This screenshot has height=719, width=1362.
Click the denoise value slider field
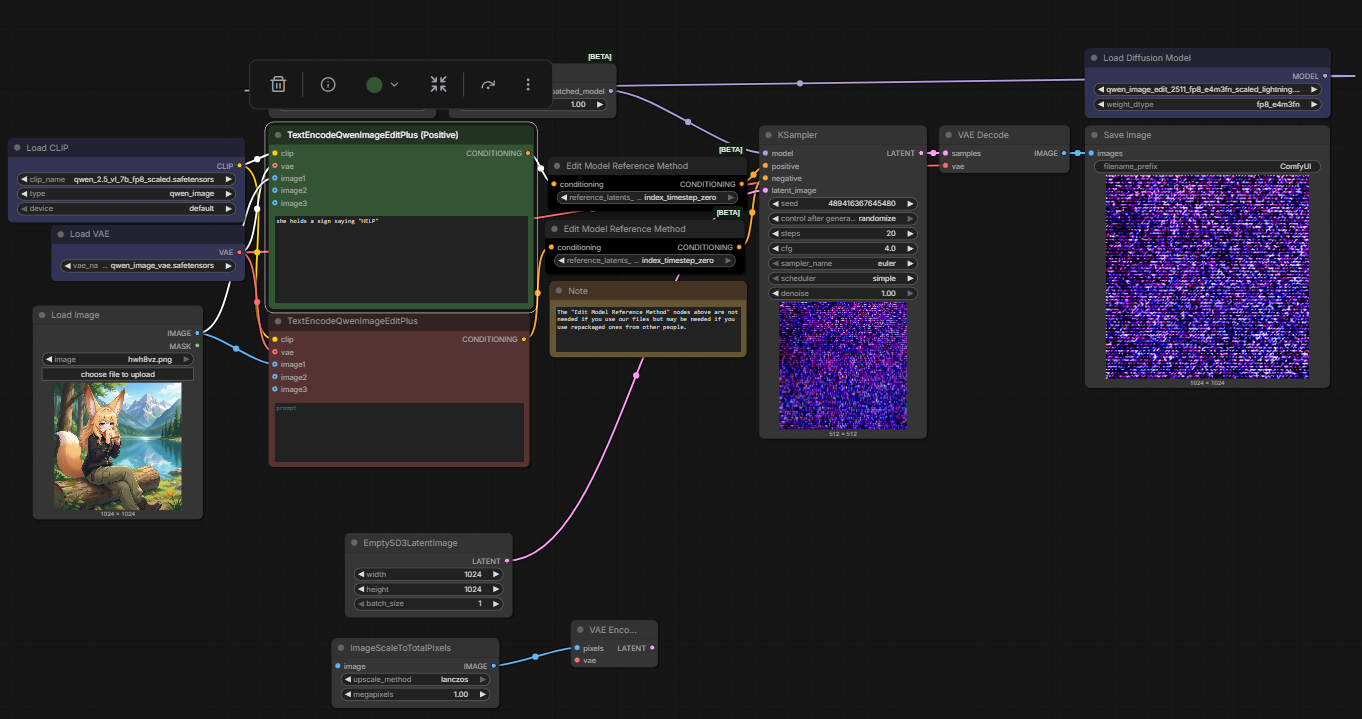point(842,293)
